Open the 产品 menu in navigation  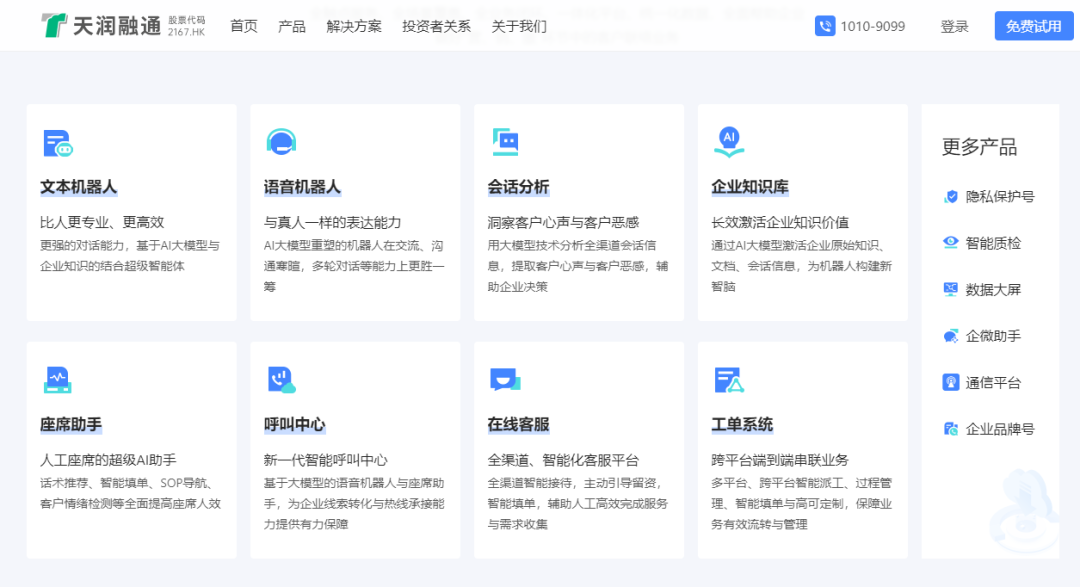(291, 26)
